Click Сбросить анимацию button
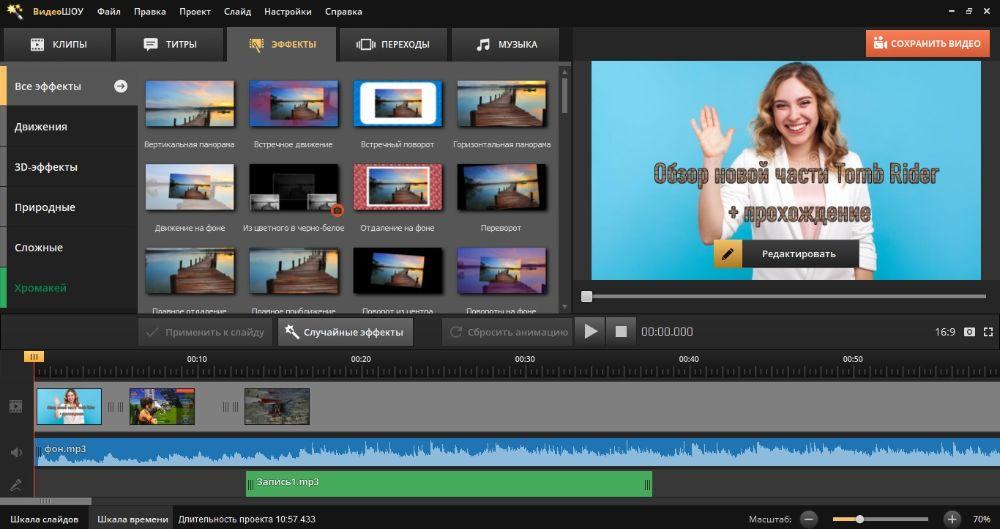 (508, 332)
